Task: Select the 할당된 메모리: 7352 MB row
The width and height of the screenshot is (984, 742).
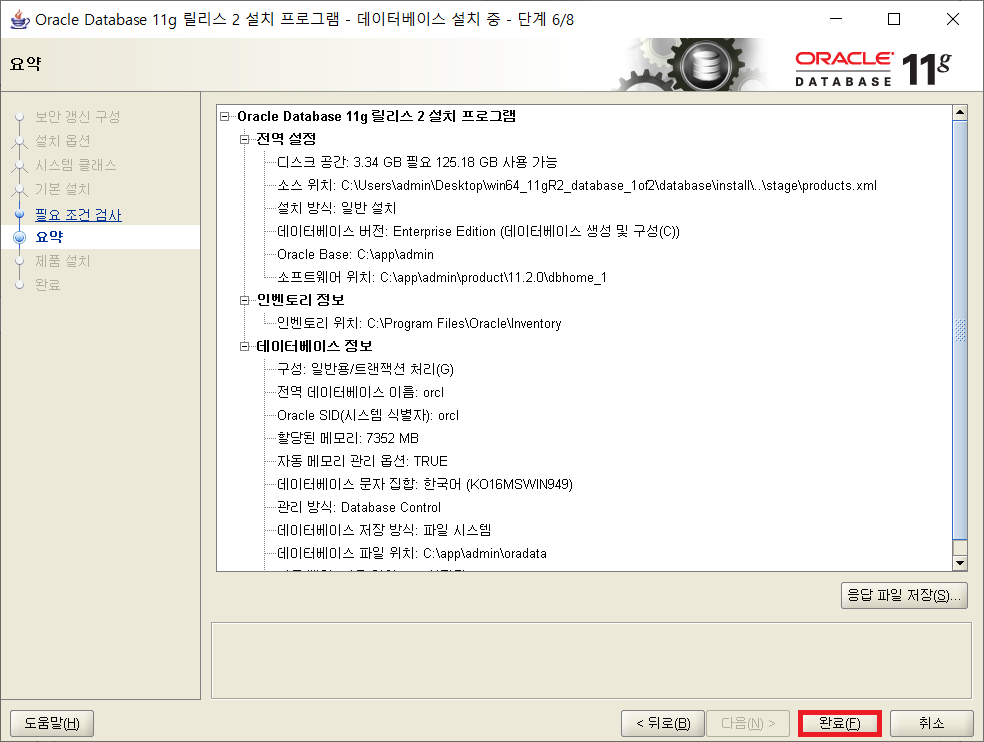Action: [348, 438]
